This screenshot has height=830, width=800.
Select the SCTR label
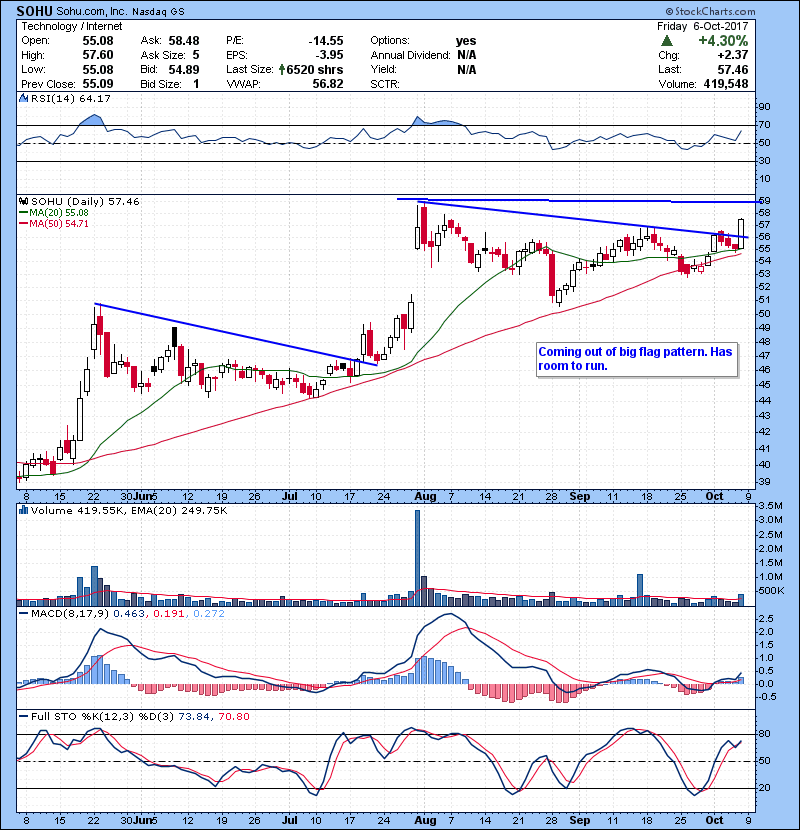(385, 84)
